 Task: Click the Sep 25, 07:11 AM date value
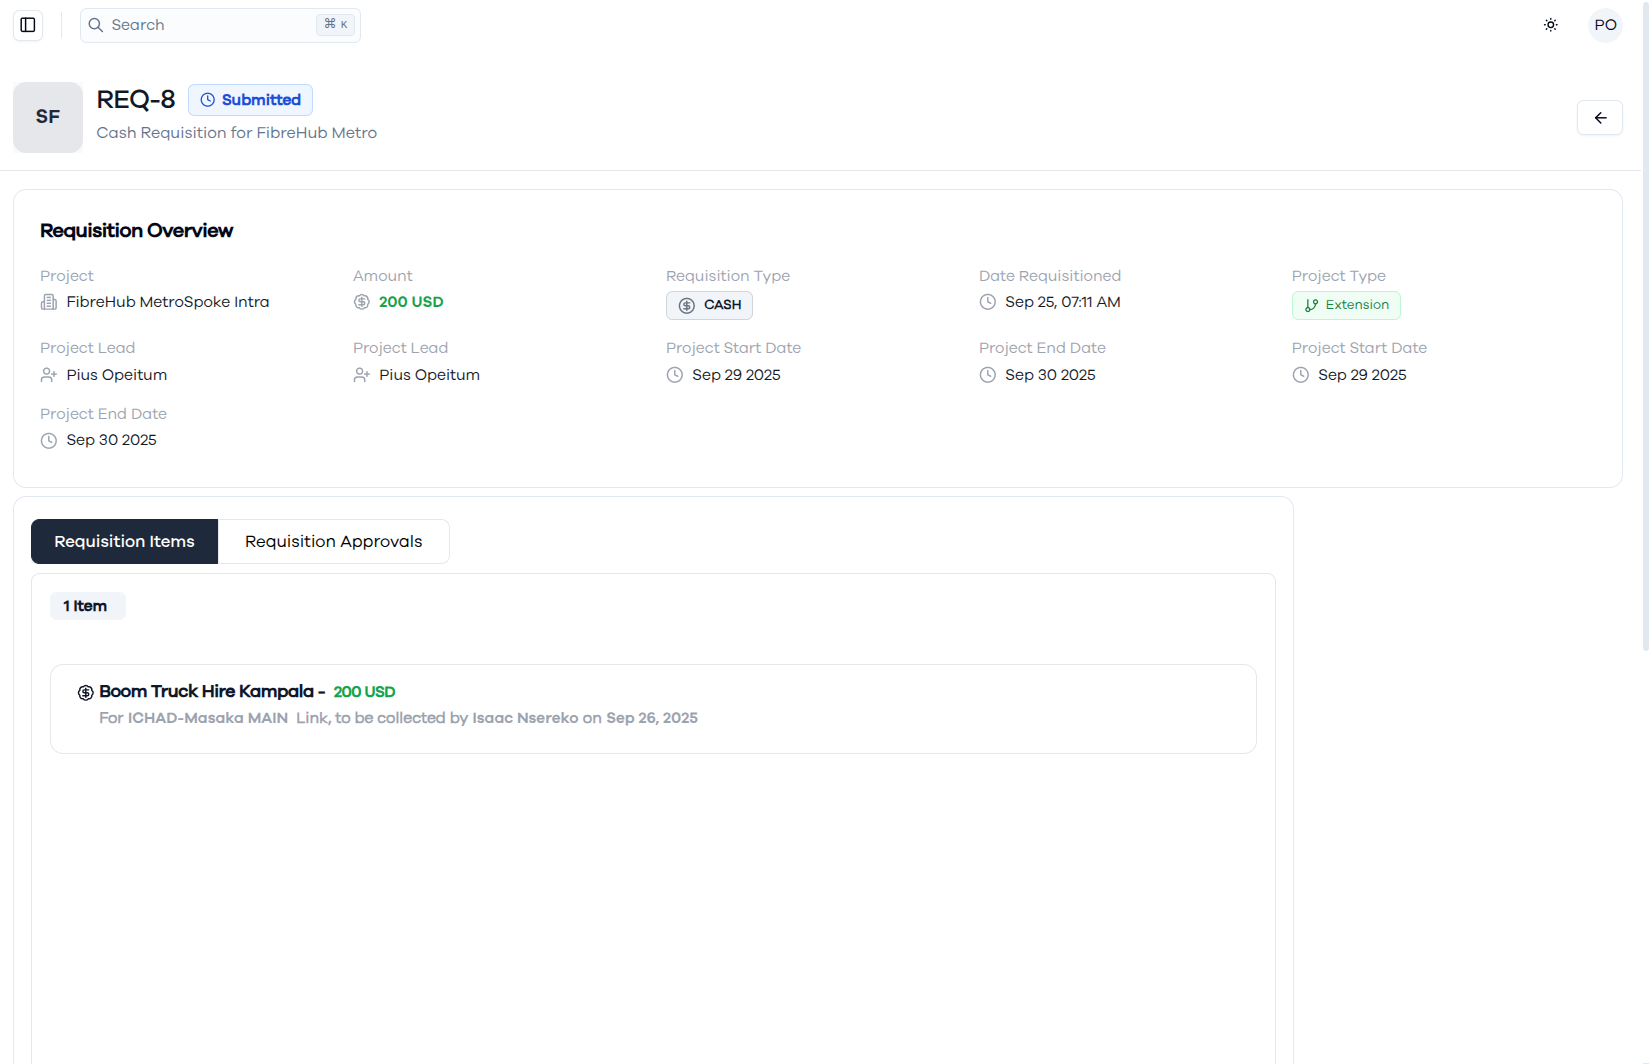(1062, 302)
